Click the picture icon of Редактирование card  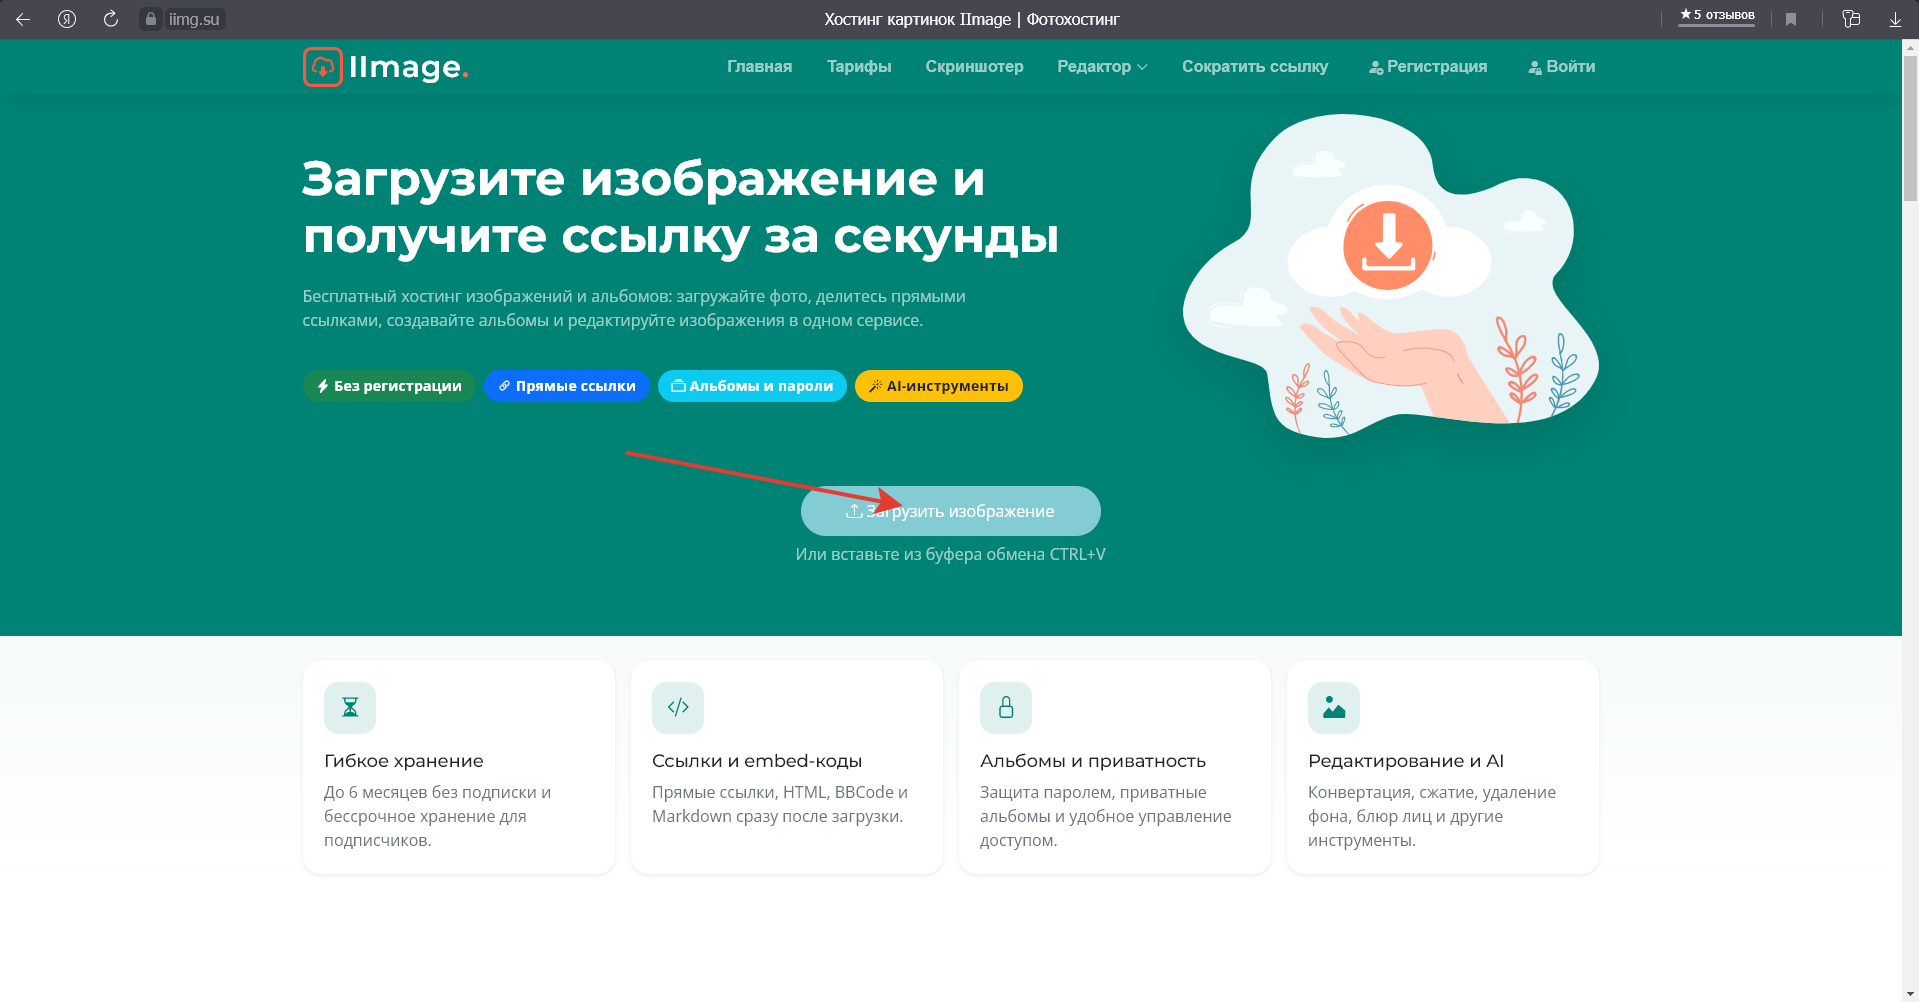1334,708
